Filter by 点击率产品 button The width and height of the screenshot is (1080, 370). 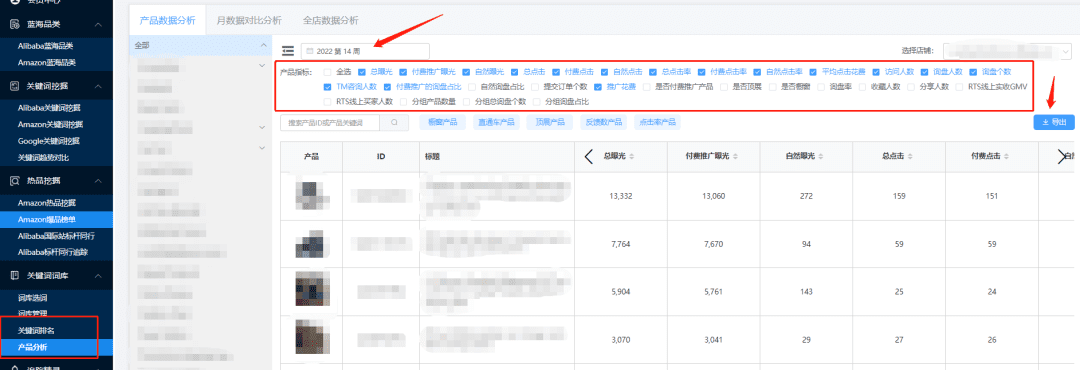[x=657, y=122]
